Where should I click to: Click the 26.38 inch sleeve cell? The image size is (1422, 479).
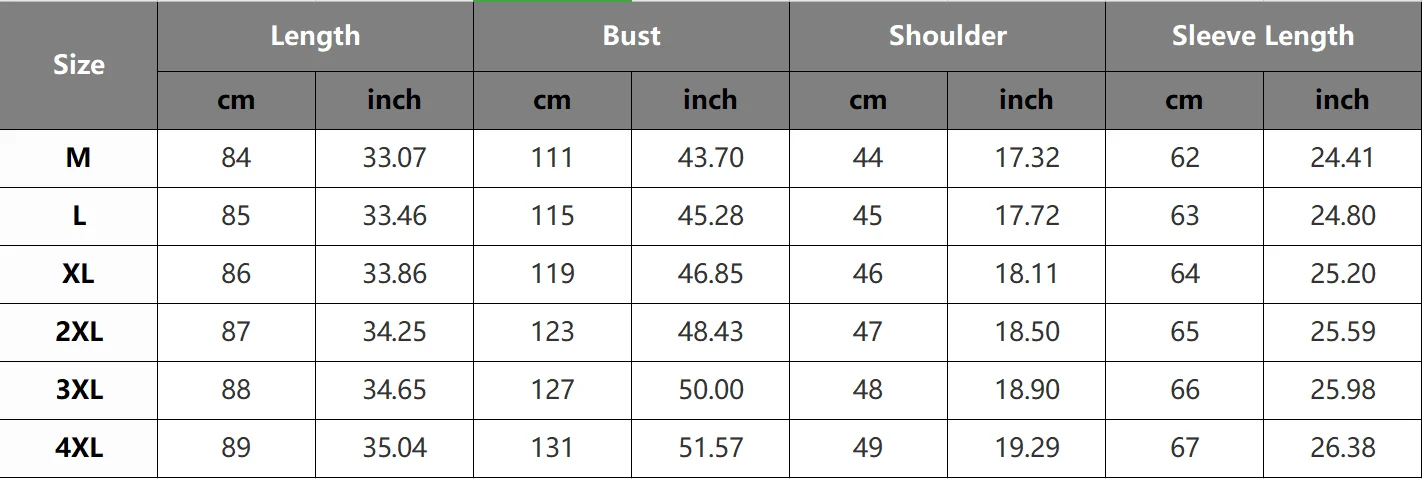tap(1342, 448)
